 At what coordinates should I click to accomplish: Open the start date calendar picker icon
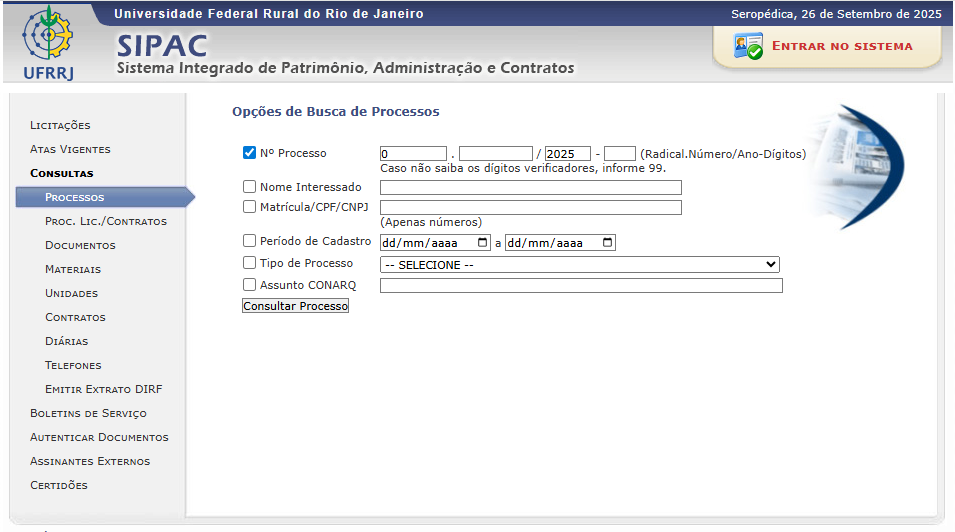[484, 243]
